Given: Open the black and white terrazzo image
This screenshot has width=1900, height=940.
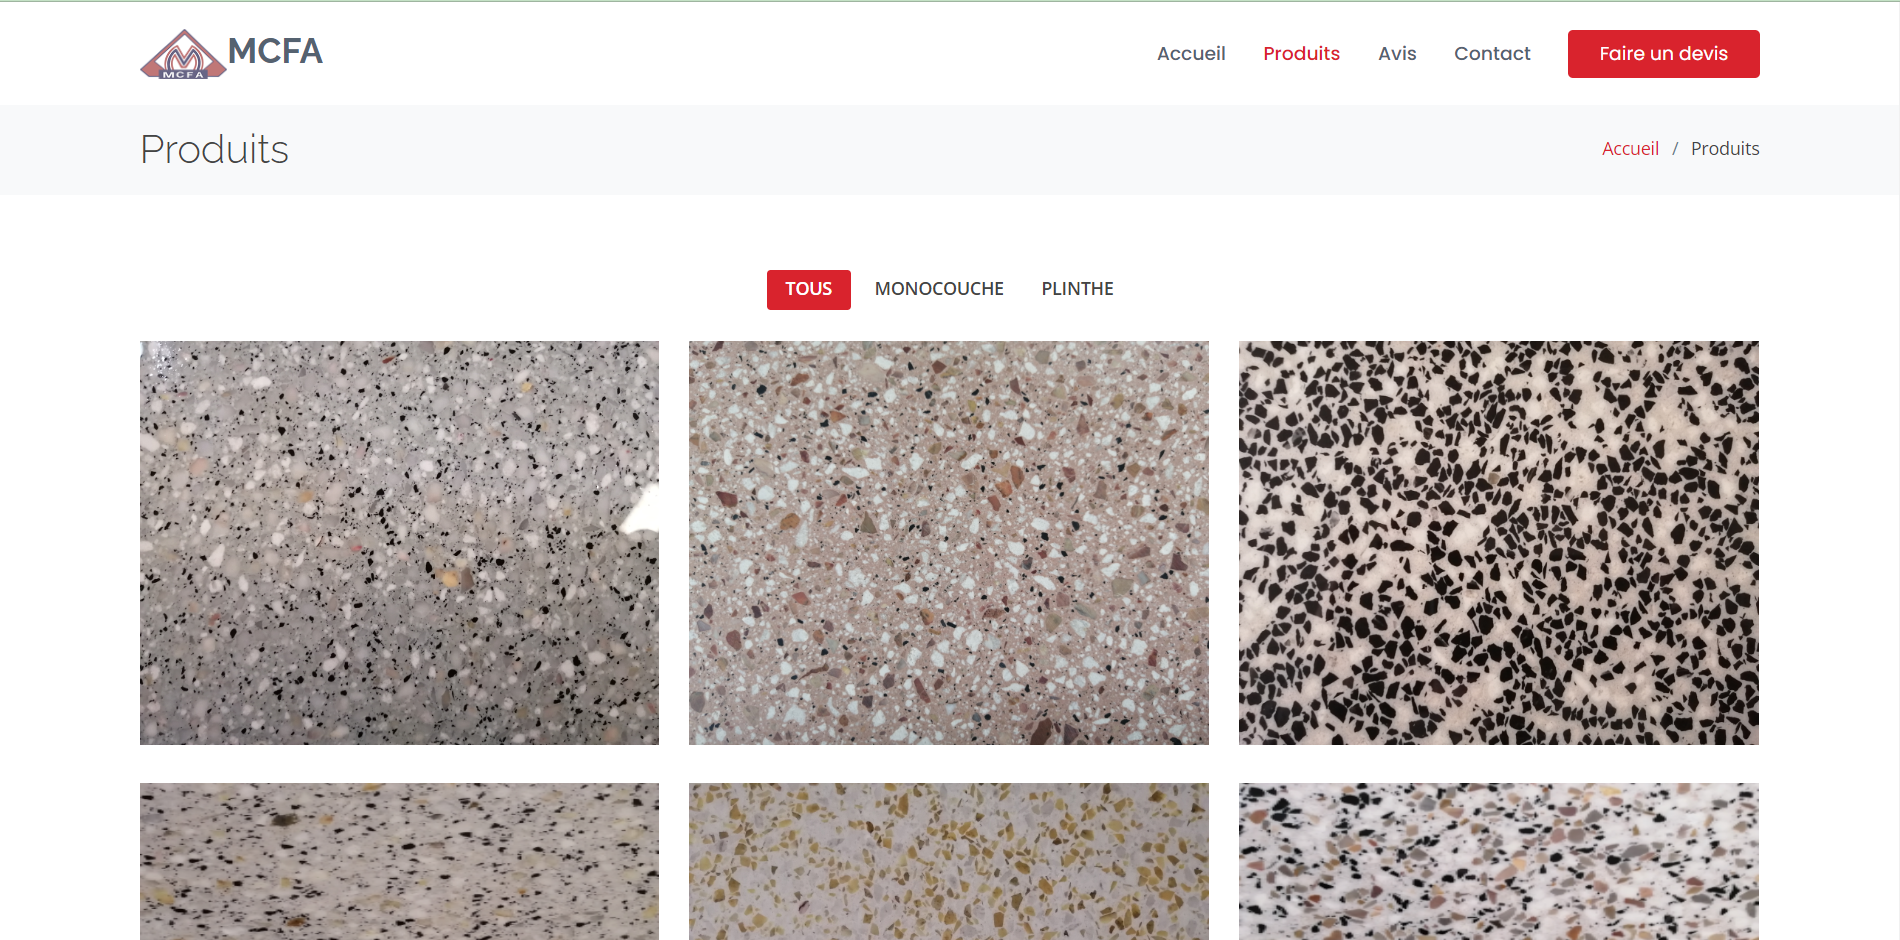Looking at the screenshot, I should (1498, 543).
